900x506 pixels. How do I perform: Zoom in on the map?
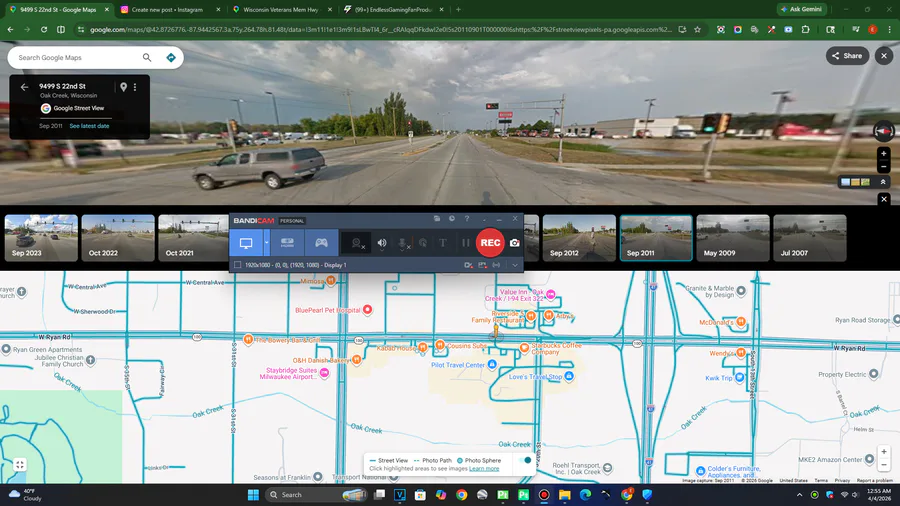884,451
